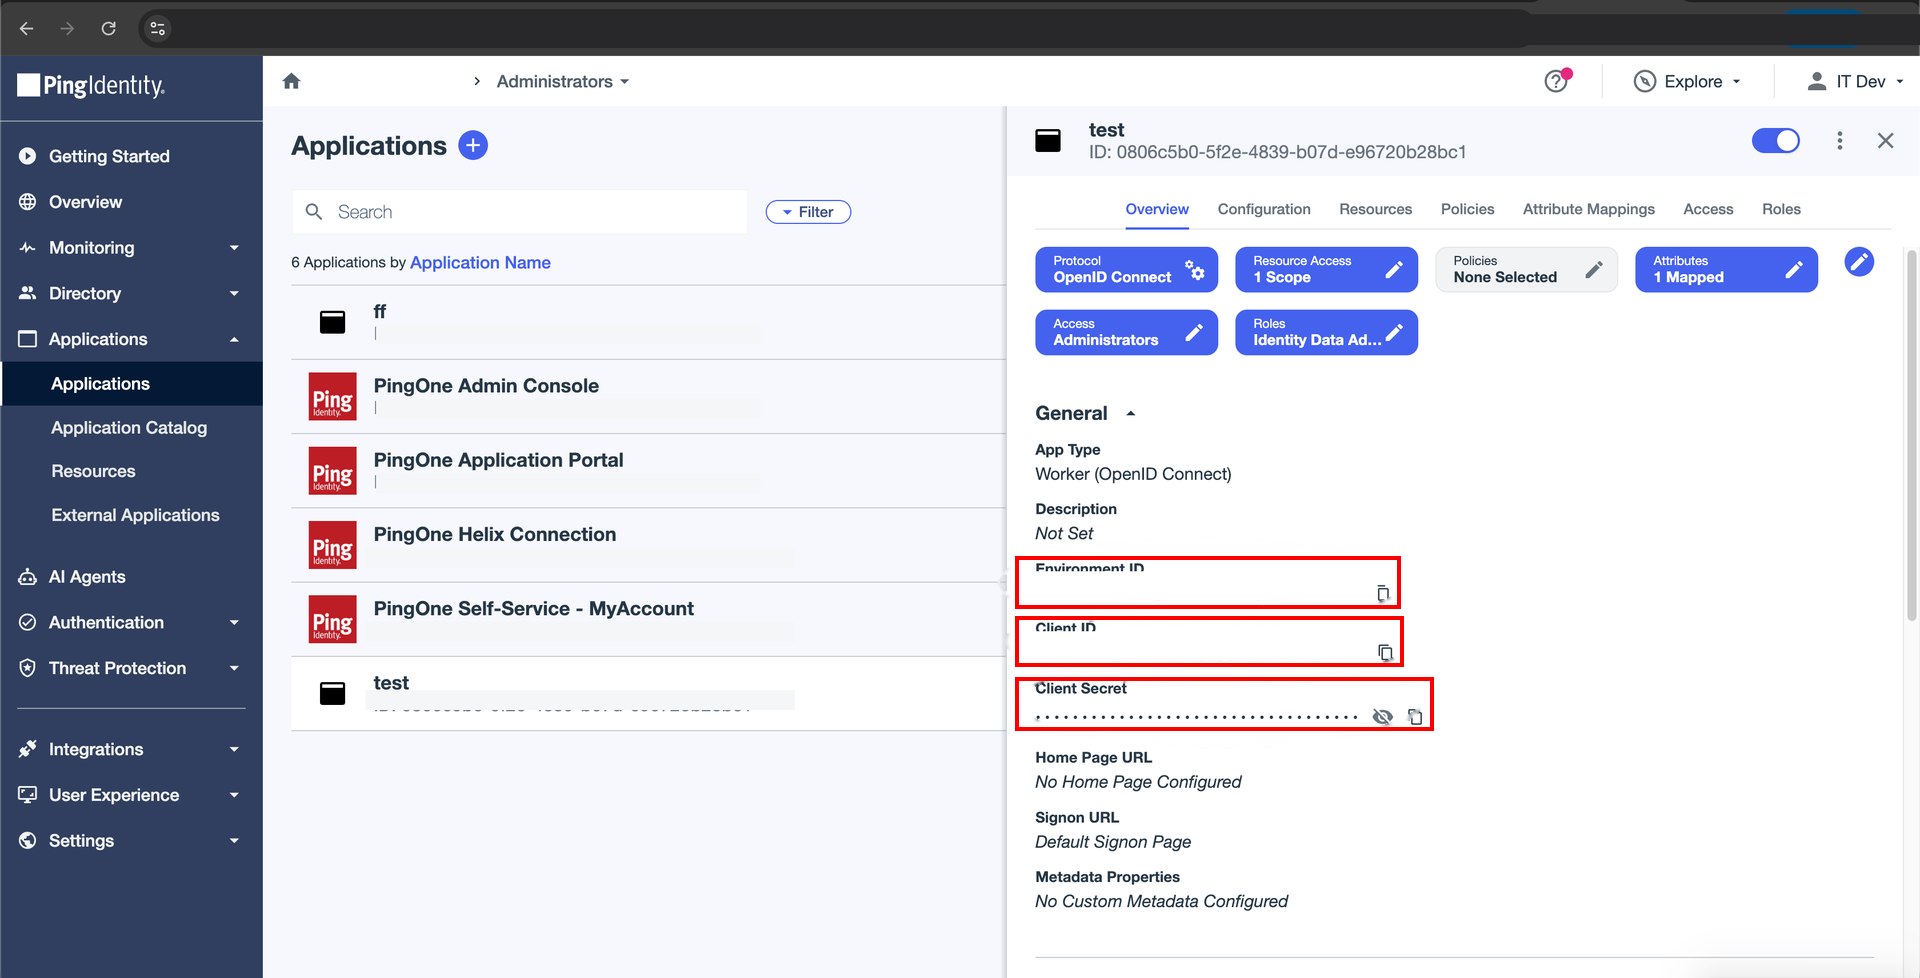1920x978 pixels.
Task: Collapse the General section
Action: pyautogui.click(x=1086, y=413)
